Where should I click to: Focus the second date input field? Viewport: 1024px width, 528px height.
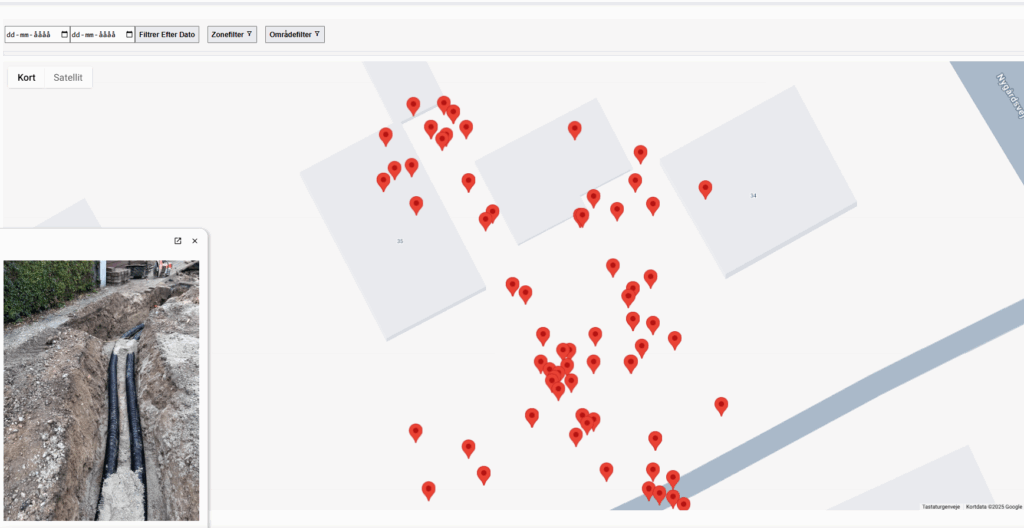94,34
